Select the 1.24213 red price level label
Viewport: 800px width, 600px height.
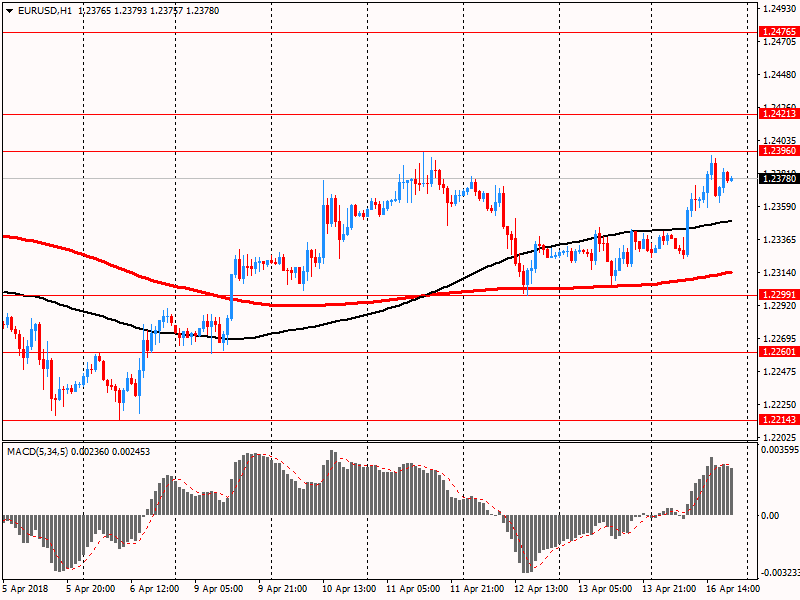coord(779,114)
